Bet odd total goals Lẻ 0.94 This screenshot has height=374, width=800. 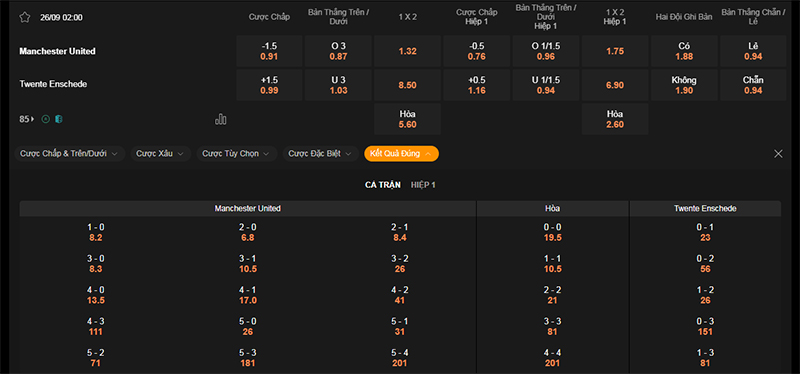(x=753, y=51)
